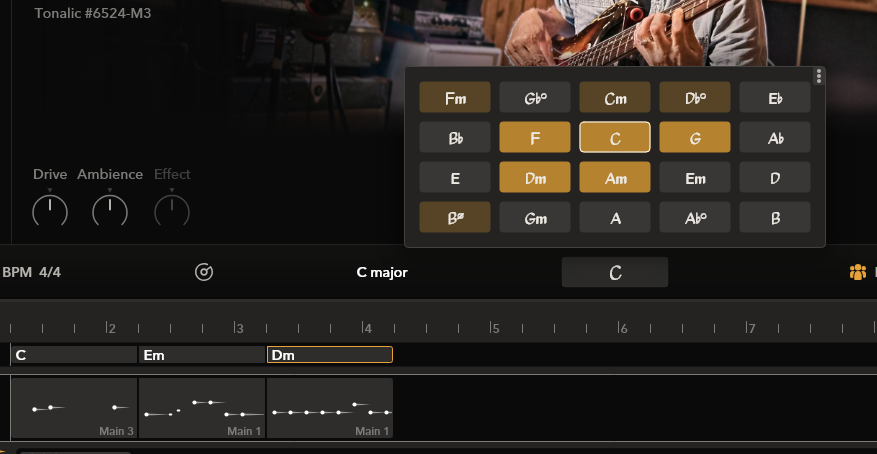
Task: Open the C major key selector
Action: (x=382, y=272)
